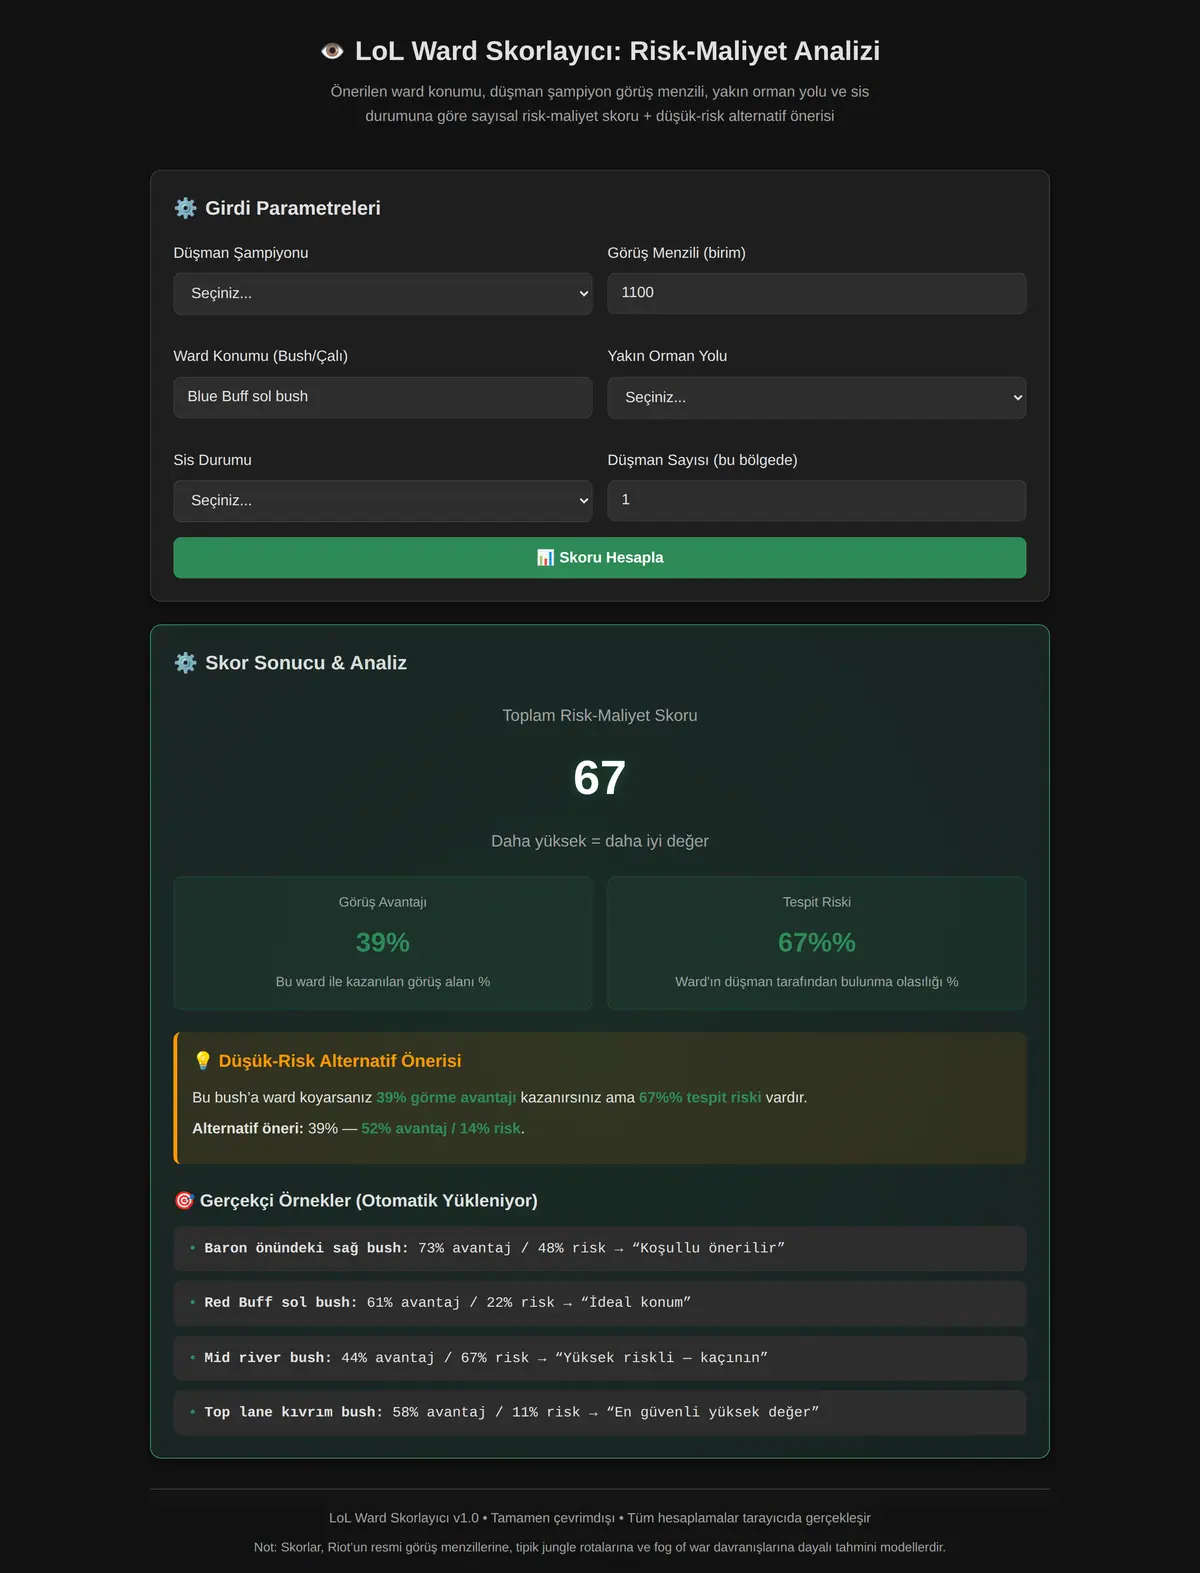Image resolution: width=1200 pixels, height=1573 pixels.
Task: Click the gear icon beside Skor Sonucu & Analiz
Action: (x=185, y=663)
